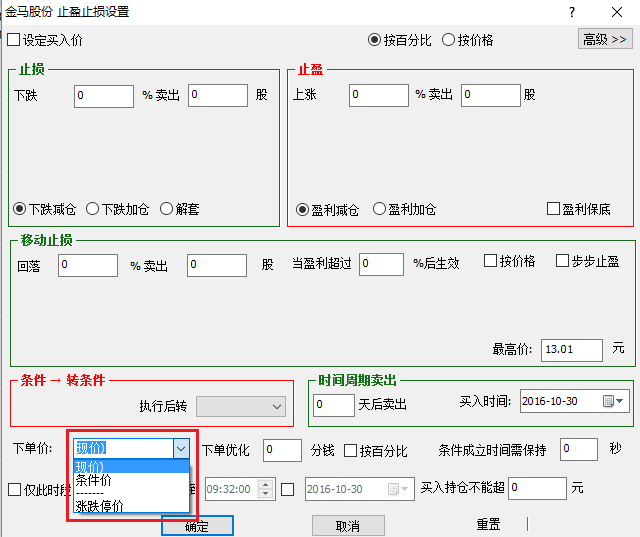Enable the 设定买入价 checkbox
The width and height of the screenshot is (640, 537).
(14, 40)
